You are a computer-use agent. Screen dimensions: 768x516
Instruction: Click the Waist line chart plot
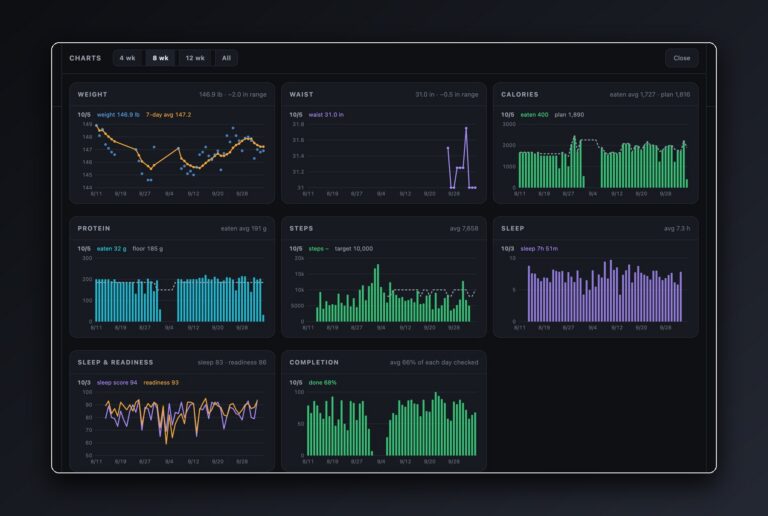tap(392, 156)
